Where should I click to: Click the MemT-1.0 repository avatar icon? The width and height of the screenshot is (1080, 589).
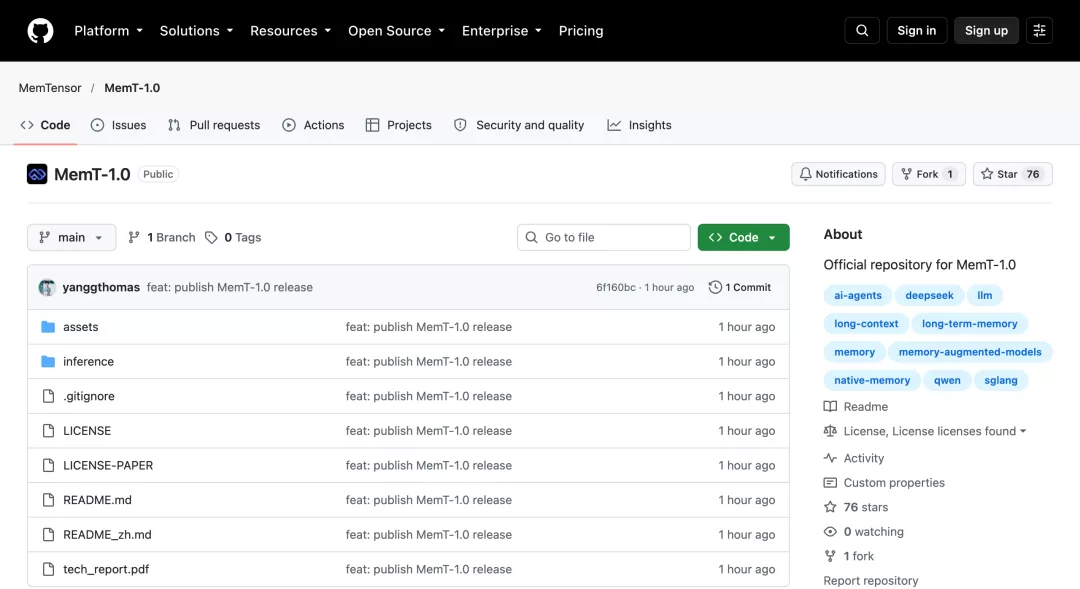37,174
